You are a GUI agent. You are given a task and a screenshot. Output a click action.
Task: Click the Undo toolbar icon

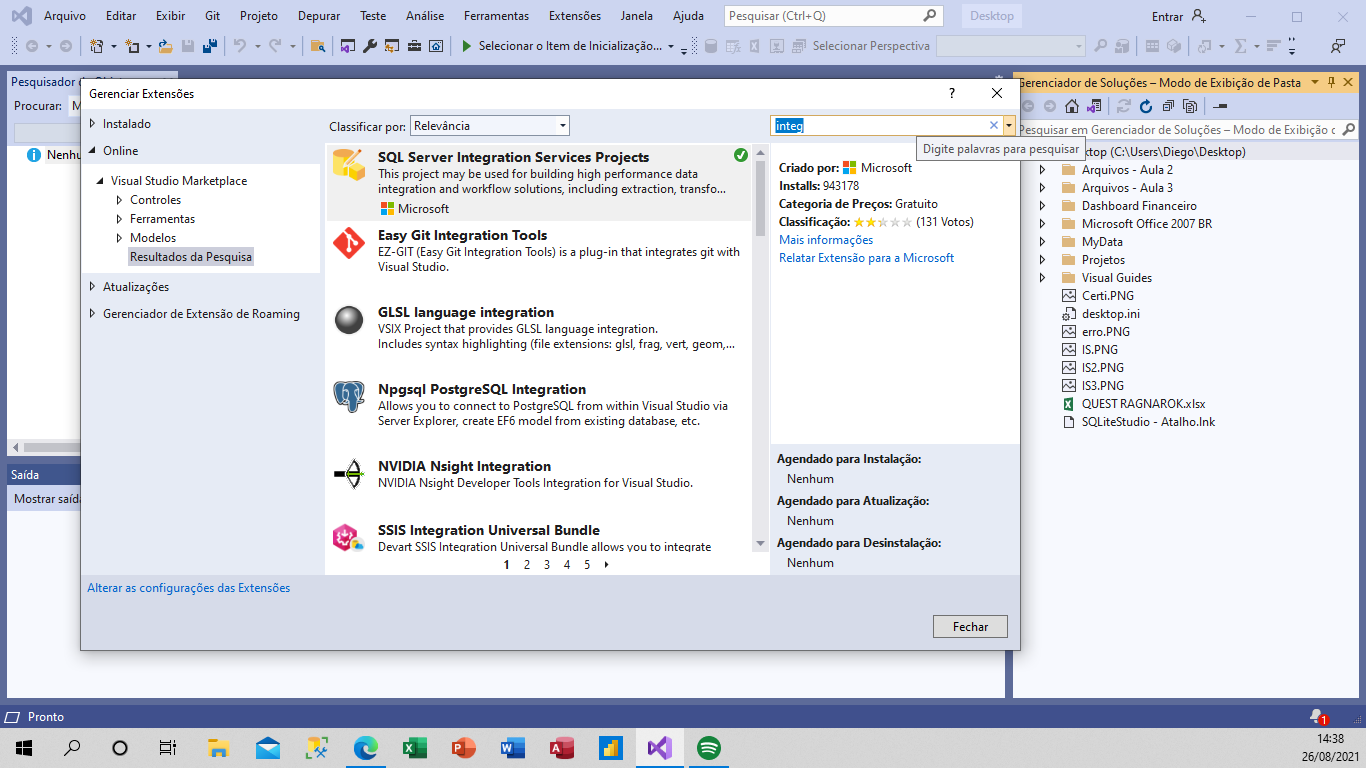(239, 46)
